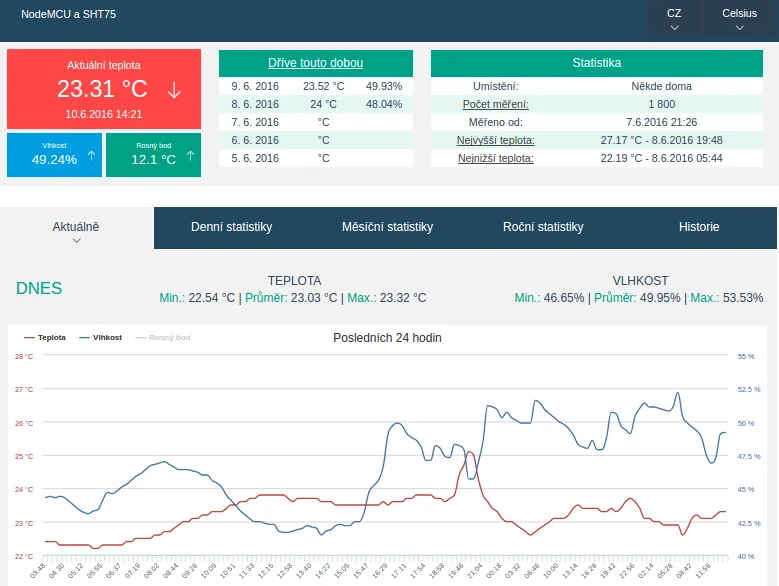779x586 pixels.
Task: Click the dew point up-arrow icon
Action: tap(190, 156)
